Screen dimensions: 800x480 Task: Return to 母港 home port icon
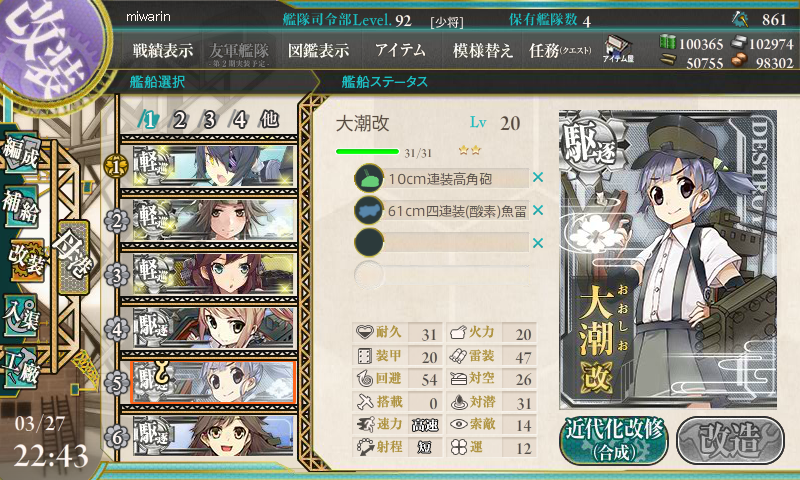(73, 257)
